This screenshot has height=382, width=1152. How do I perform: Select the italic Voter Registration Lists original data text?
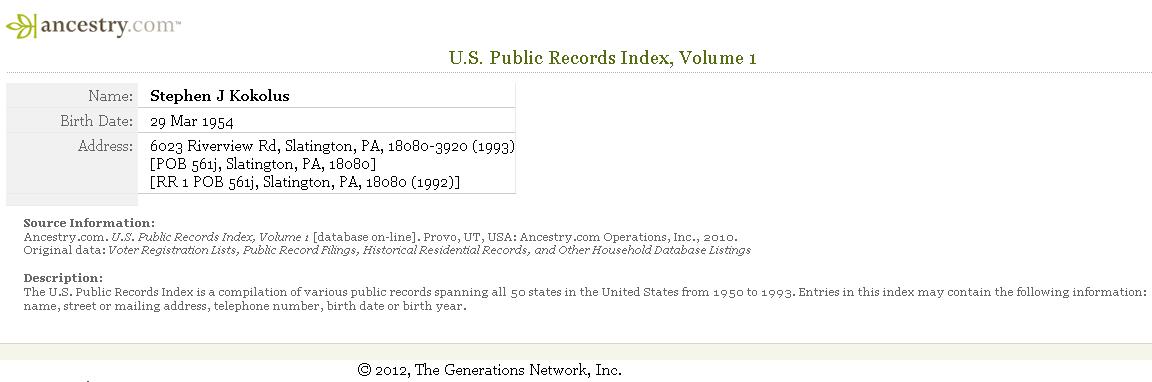coord(429,250)
